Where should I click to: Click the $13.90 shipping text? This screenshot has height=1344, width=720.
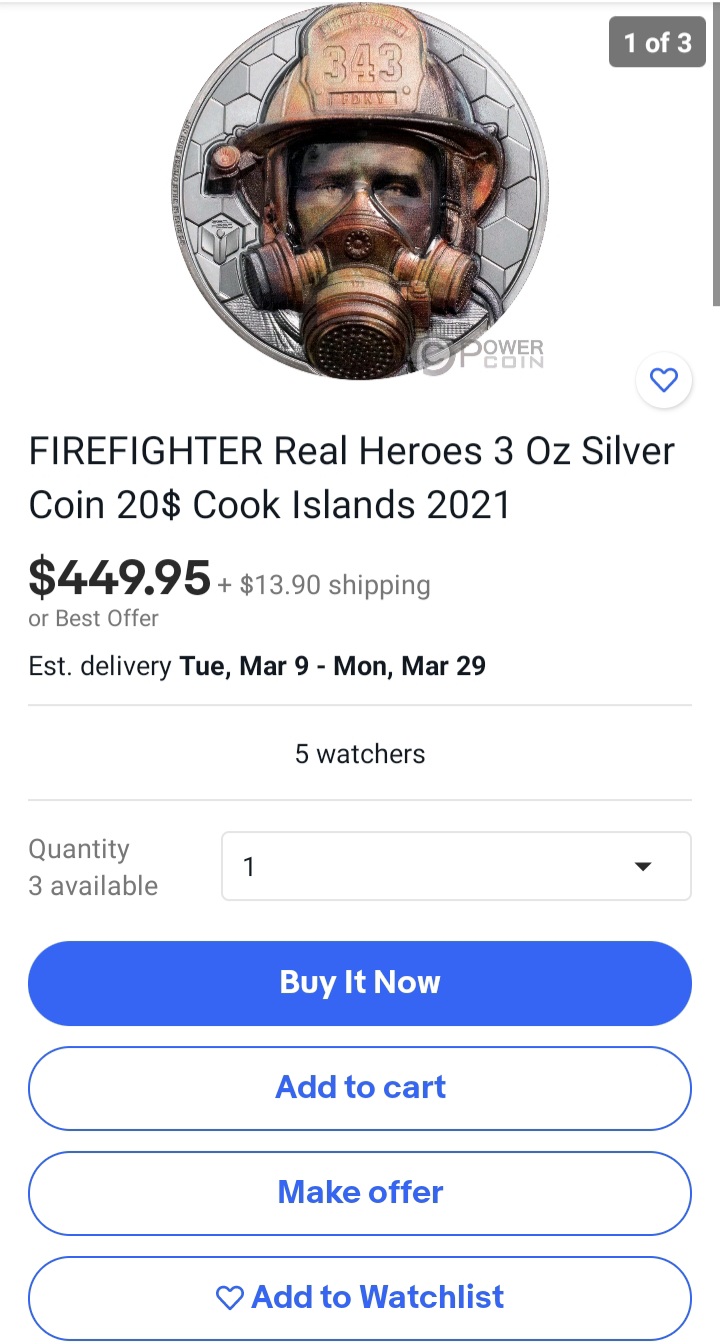pyautogui.click(x=334, y=585)
